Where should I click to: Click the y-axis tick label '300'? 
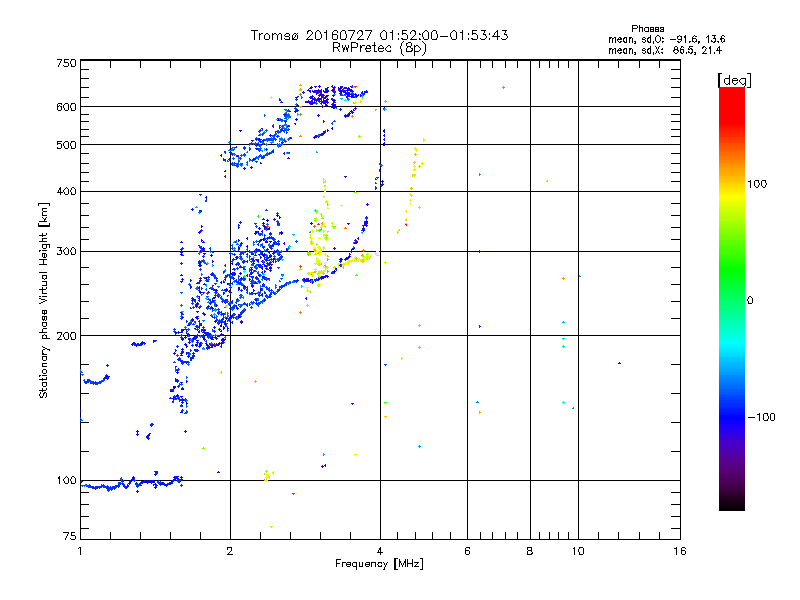[66, 251]
